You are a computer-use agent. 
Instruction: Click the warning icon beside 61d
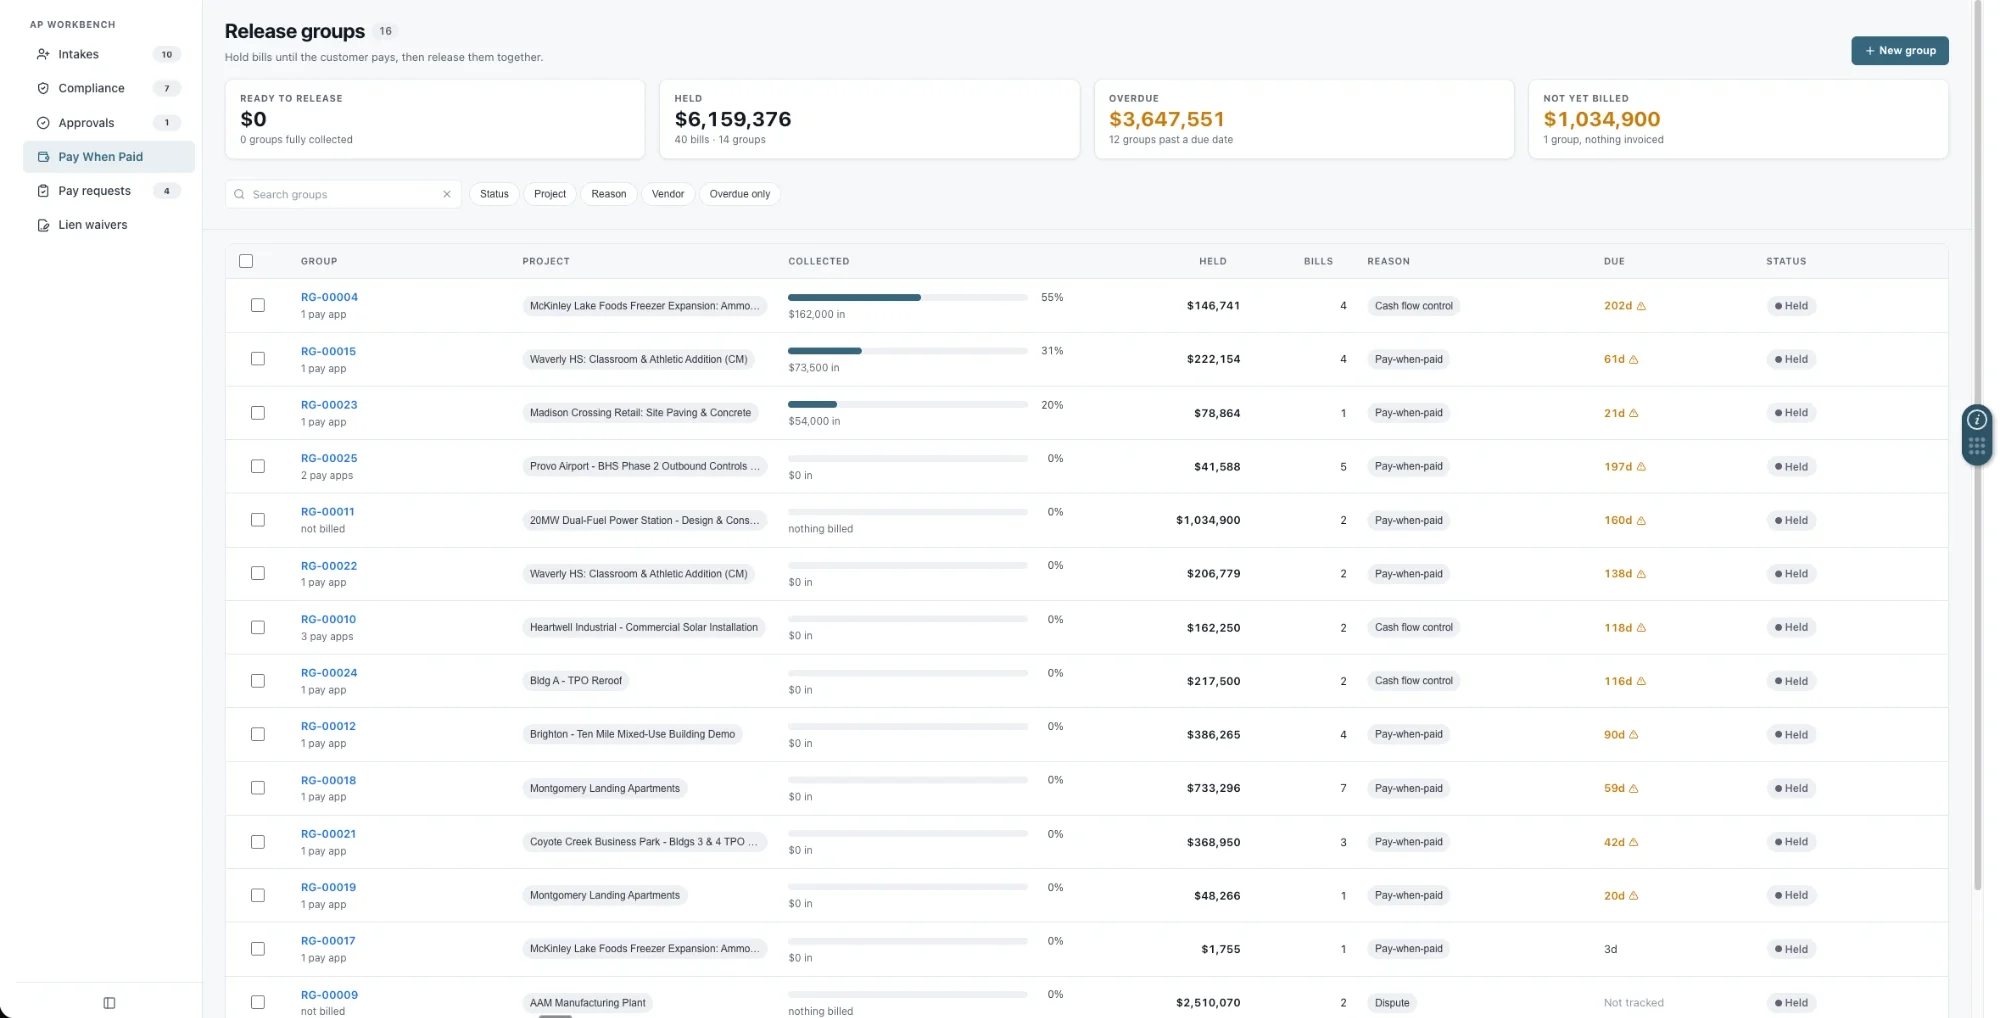pos(1634,359)
